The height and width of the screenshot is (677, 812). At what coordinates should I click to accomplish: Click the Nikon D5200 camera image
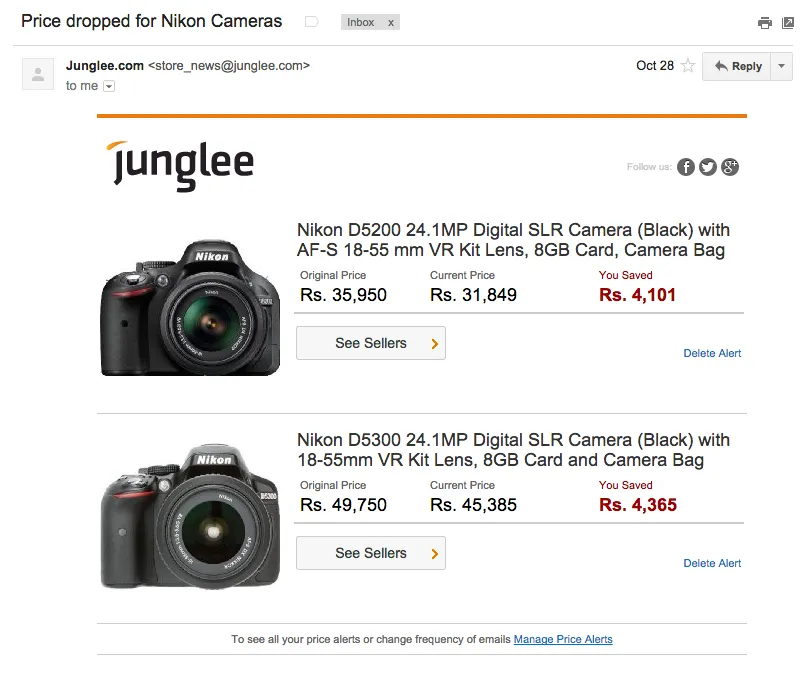tap(190, 309)
